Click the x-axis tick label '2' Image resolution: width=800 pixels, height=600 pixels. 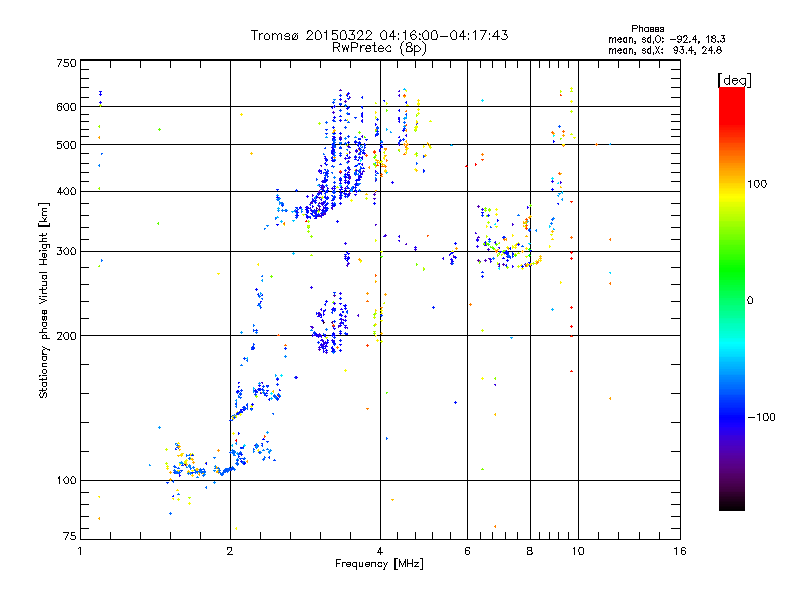tap(230, 551)
